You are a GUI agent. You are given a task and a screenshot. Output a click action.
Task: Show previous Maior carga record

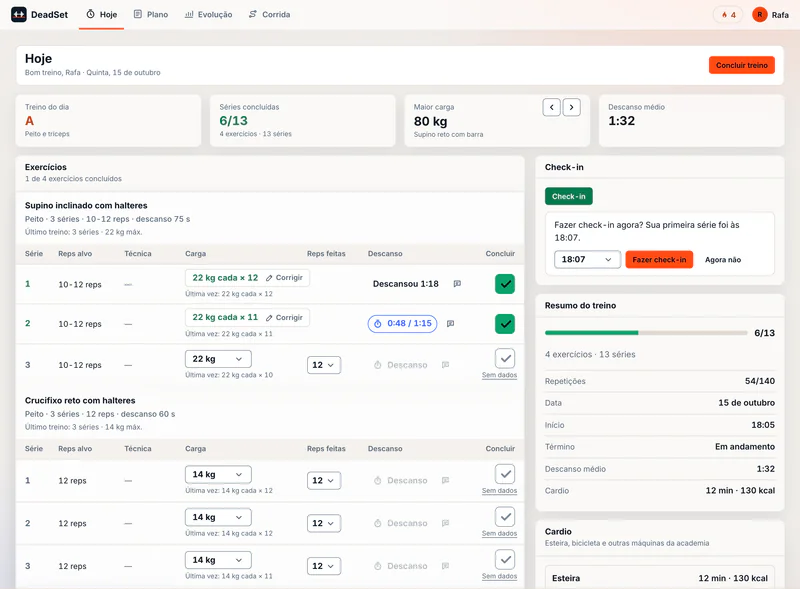coord(552,107)
